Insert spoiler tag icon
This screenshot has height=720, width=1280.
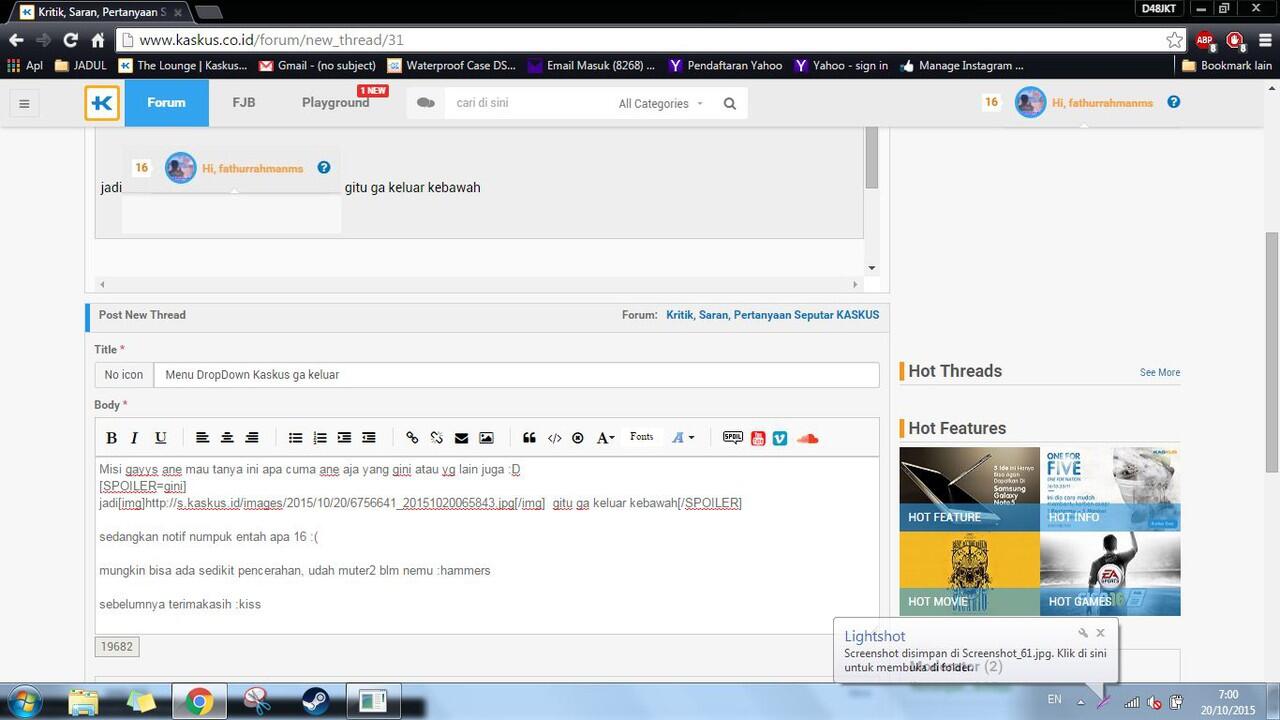click(733, 438)
